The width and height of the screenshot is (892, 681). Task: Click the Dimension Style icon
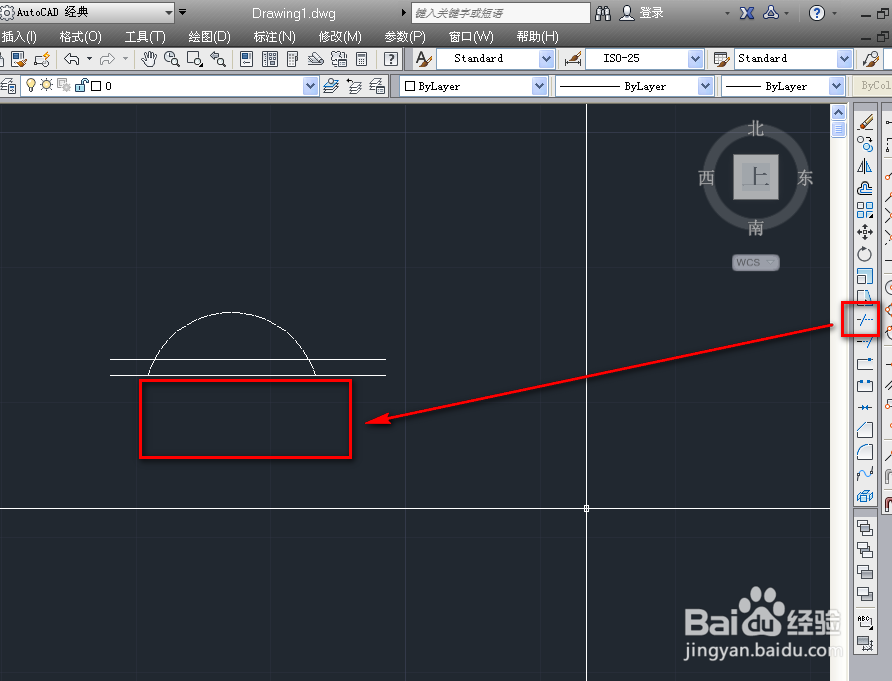pyautogui.click(x=573, y=59)
